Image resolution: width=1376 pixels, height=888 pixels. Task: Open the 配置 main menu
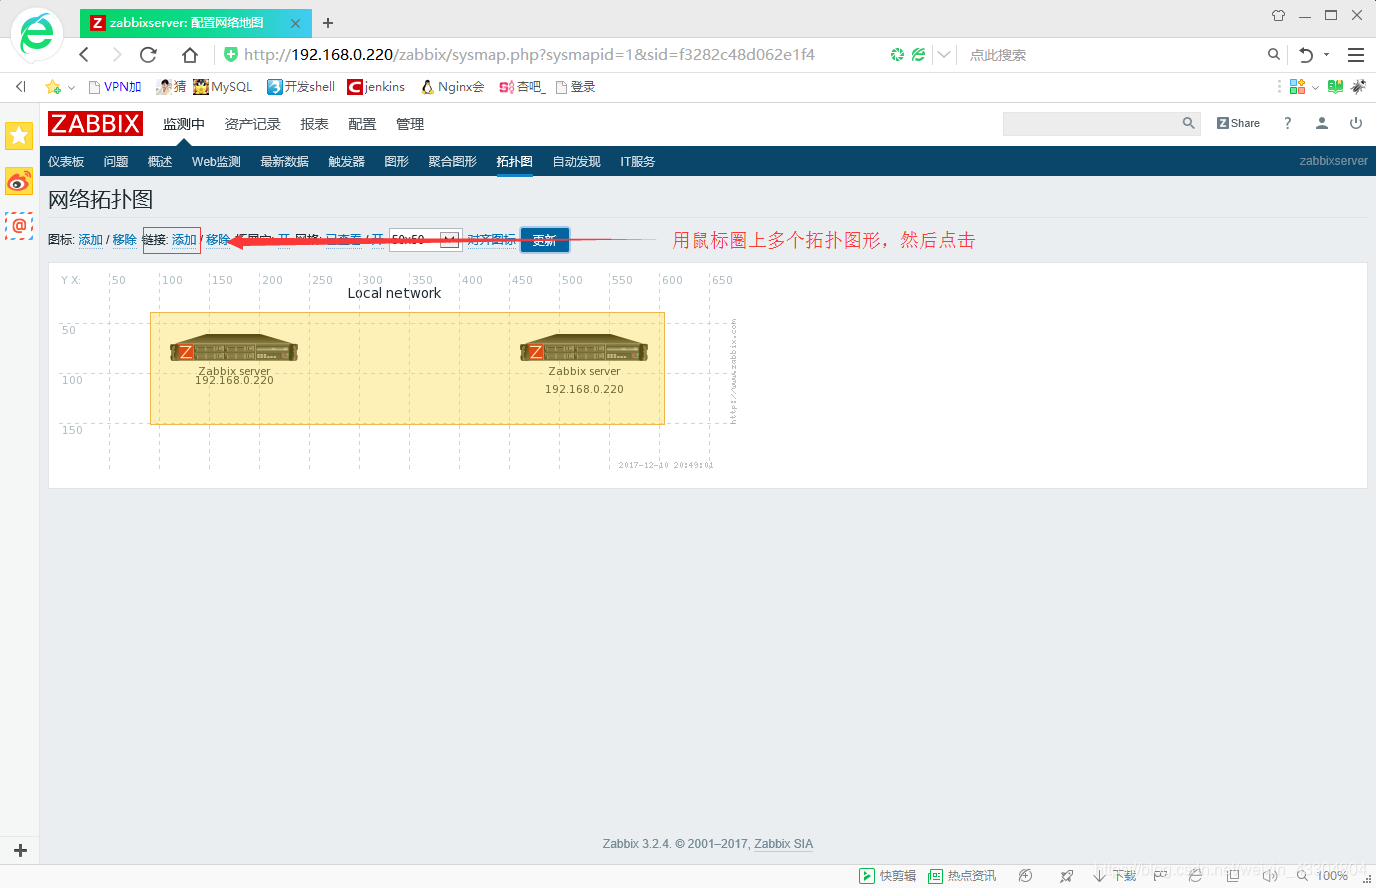362,124
